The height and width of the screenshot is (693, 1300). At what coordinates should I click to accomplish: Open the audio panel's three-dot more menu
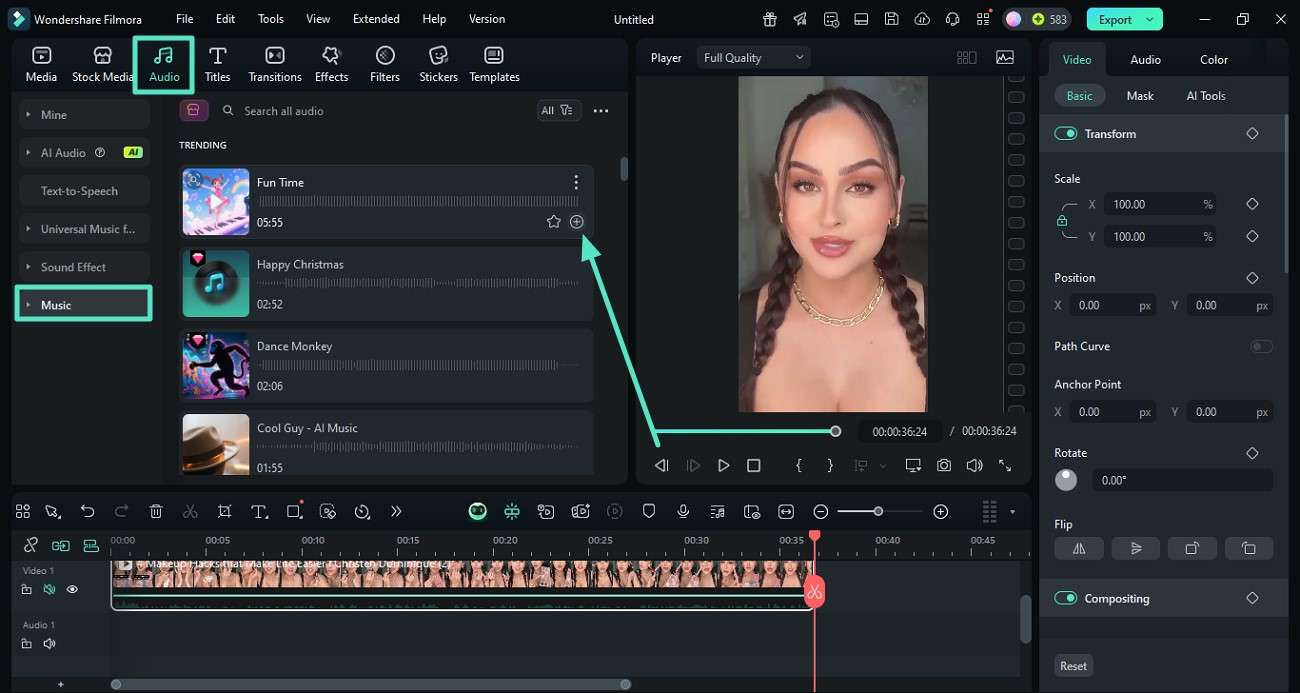pos(601,111)
